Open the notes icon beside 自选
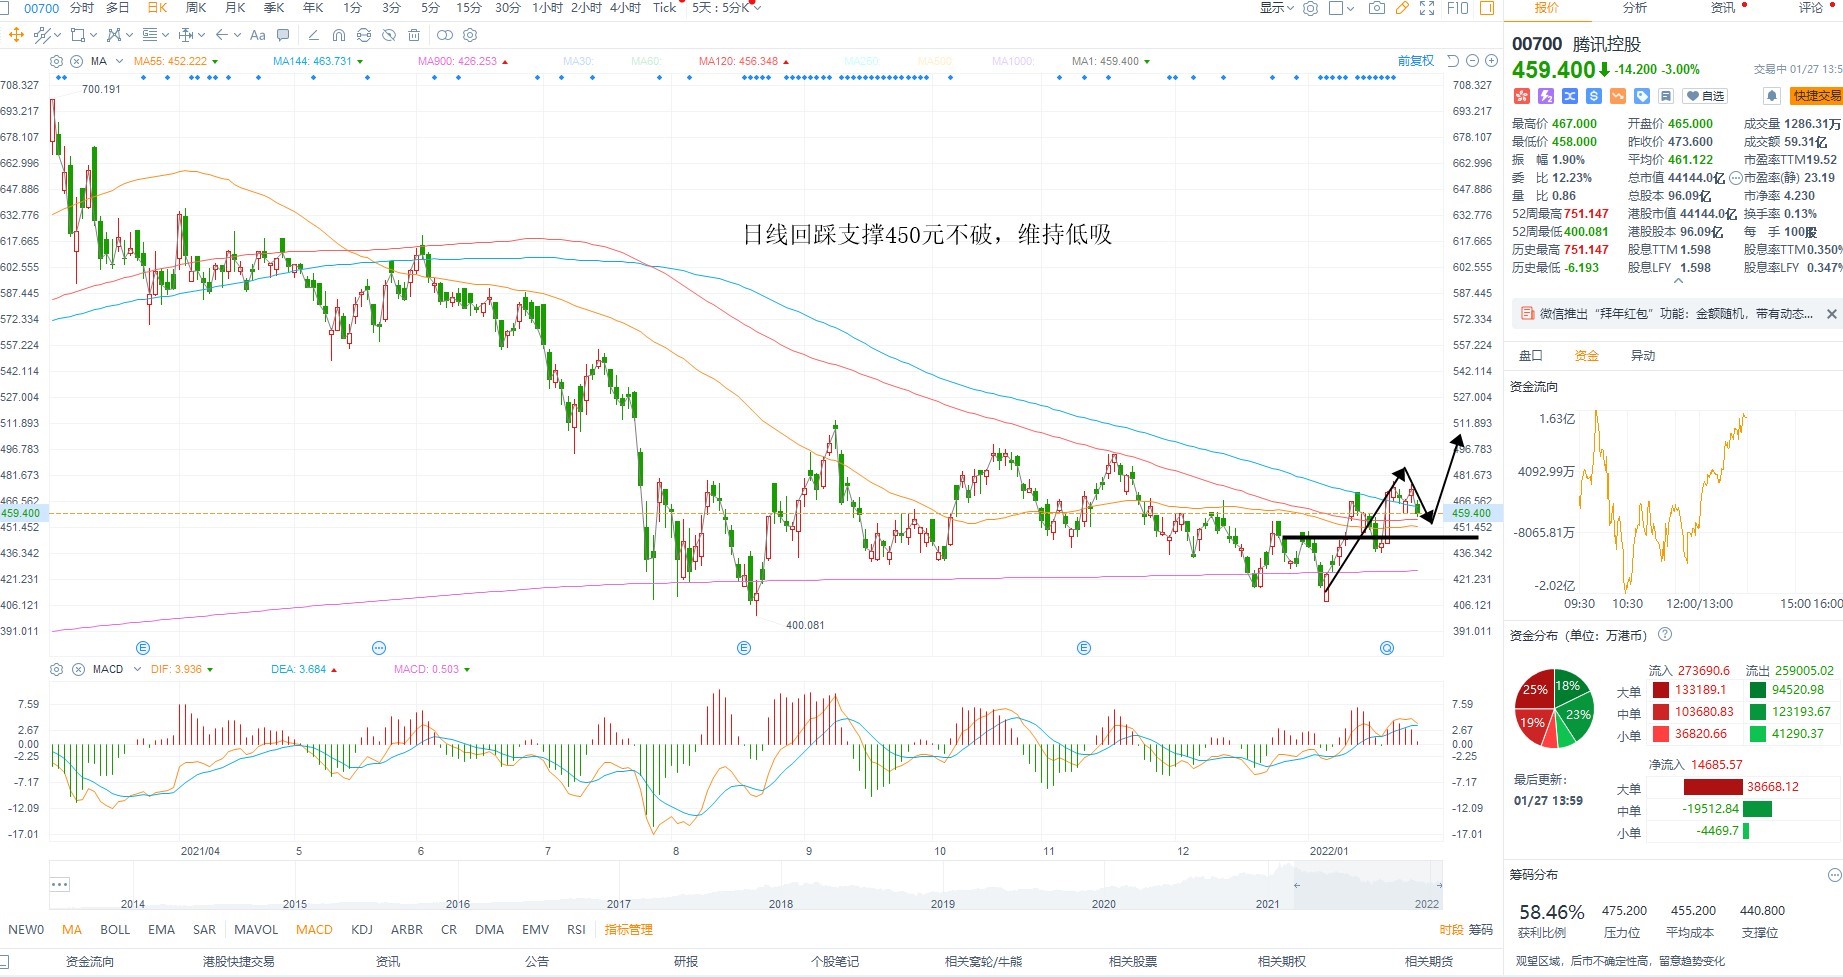The image size is (1843, 977). click(1666, 96)
